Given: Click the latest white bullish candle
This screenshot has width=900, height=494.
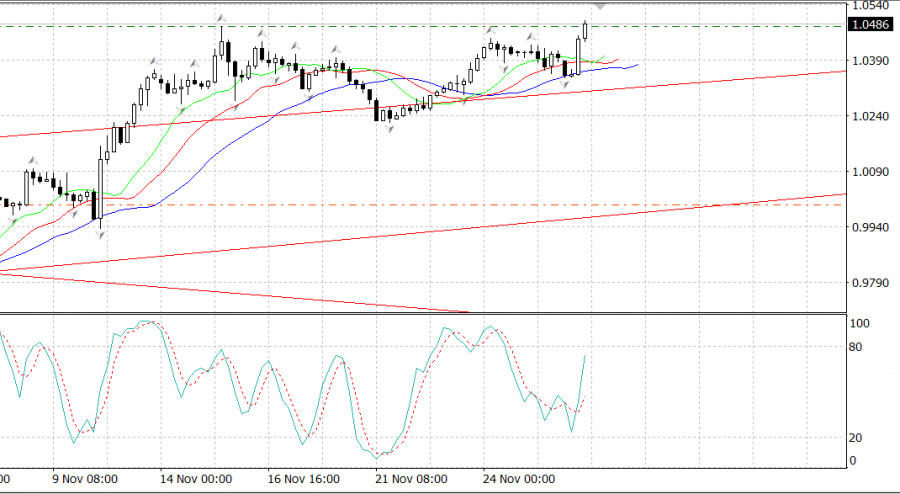Looking at the screenshot, I should coord(585,29).
